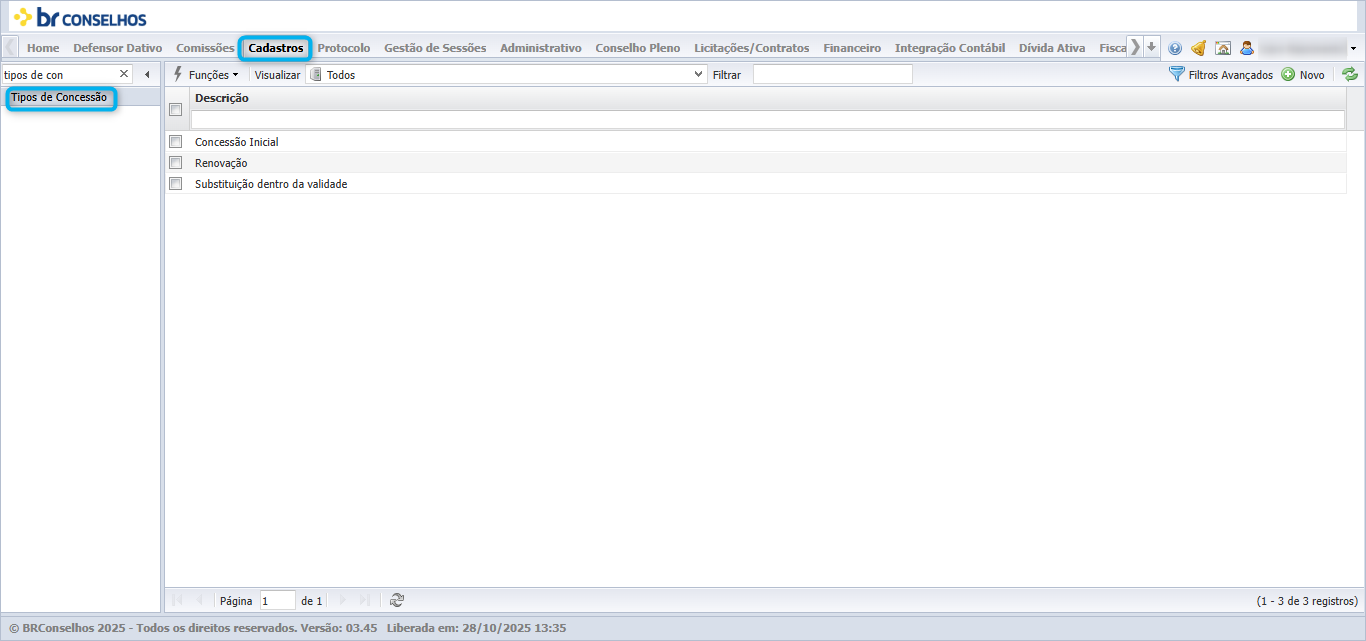Go to the first page arrow
The height and width of the screenshot is (641, 1366).
click(178, 600)
